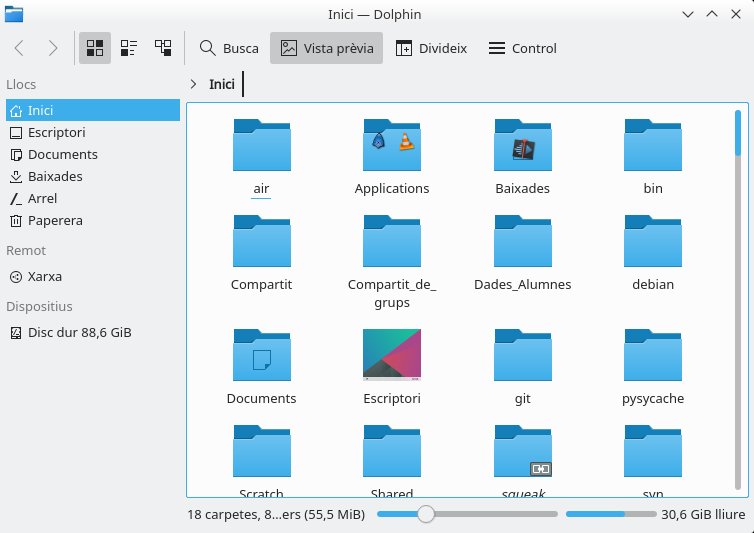
Task: Open window menu from titlebar Dolphin icon
Action: click(x=15, y=14)
